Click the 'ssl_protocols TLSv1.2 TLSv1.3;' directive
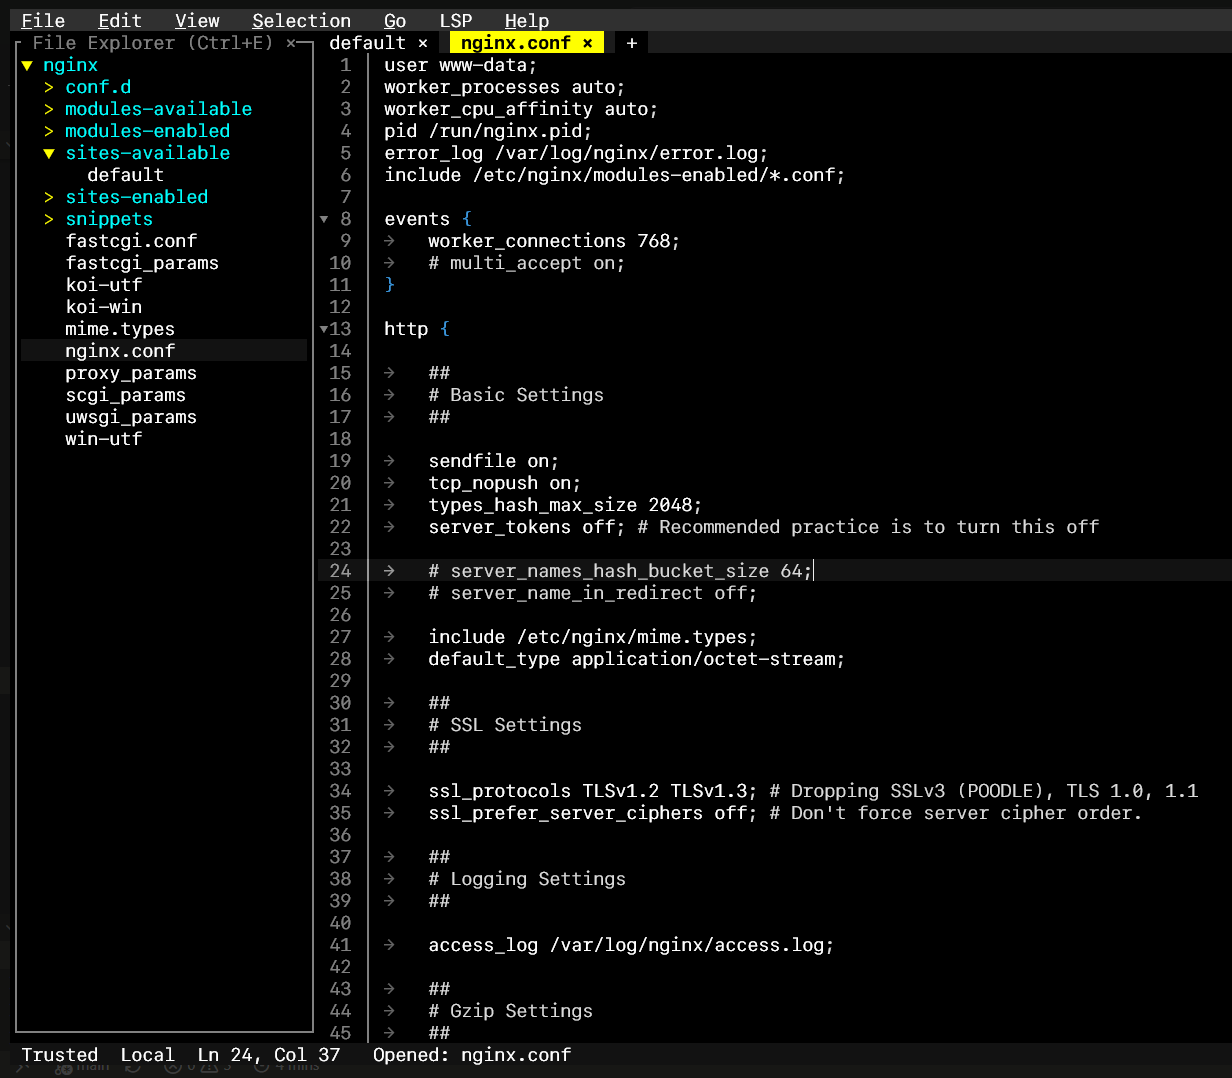This screenshot has width=1232, height=1078. (593, 791)
